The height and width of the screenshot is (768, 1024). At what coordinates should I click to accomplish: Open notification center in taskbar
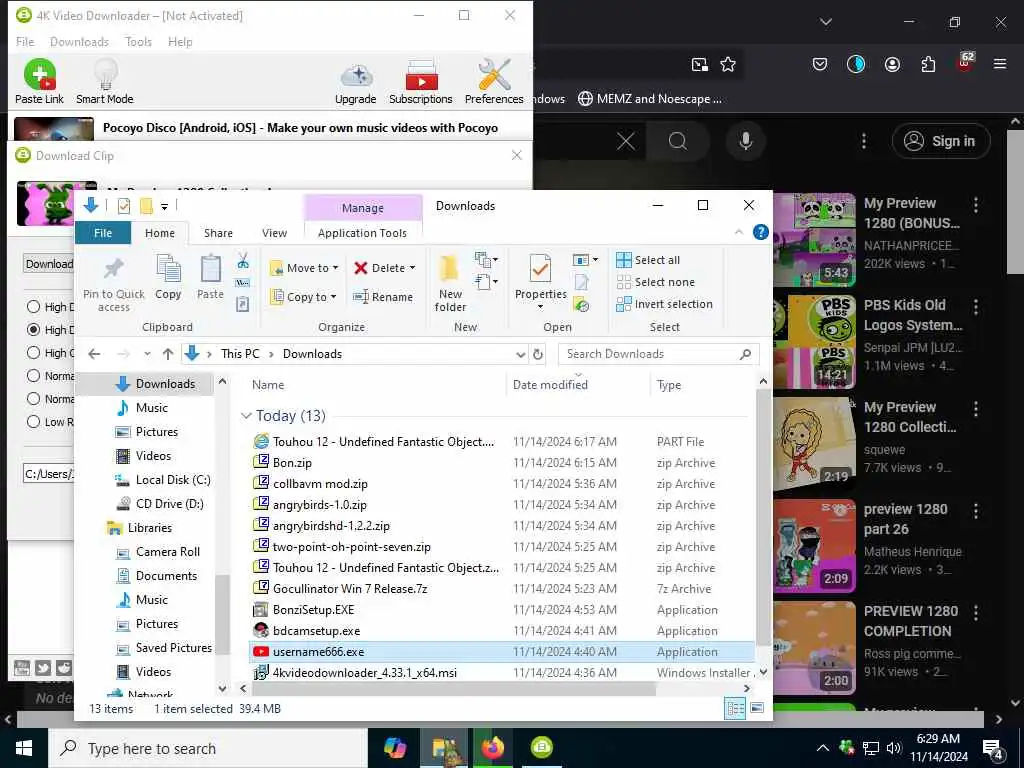pos(993,749)
